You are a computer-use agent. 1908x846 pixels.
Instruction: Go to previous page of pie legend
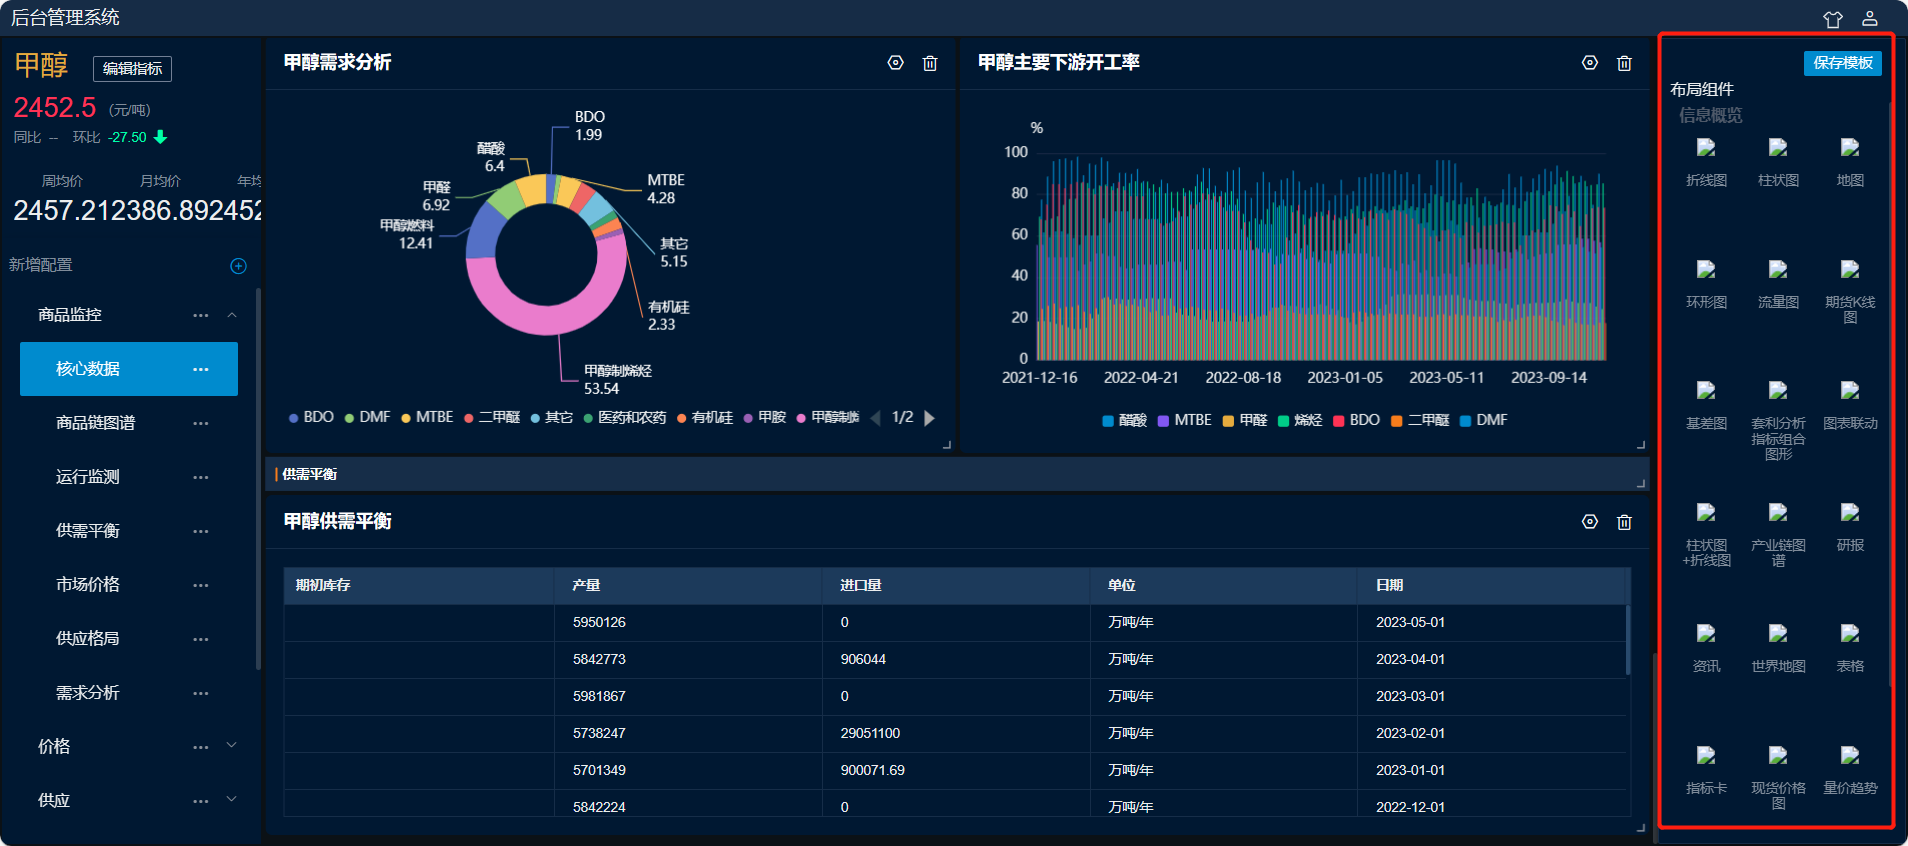click(876, 418)
